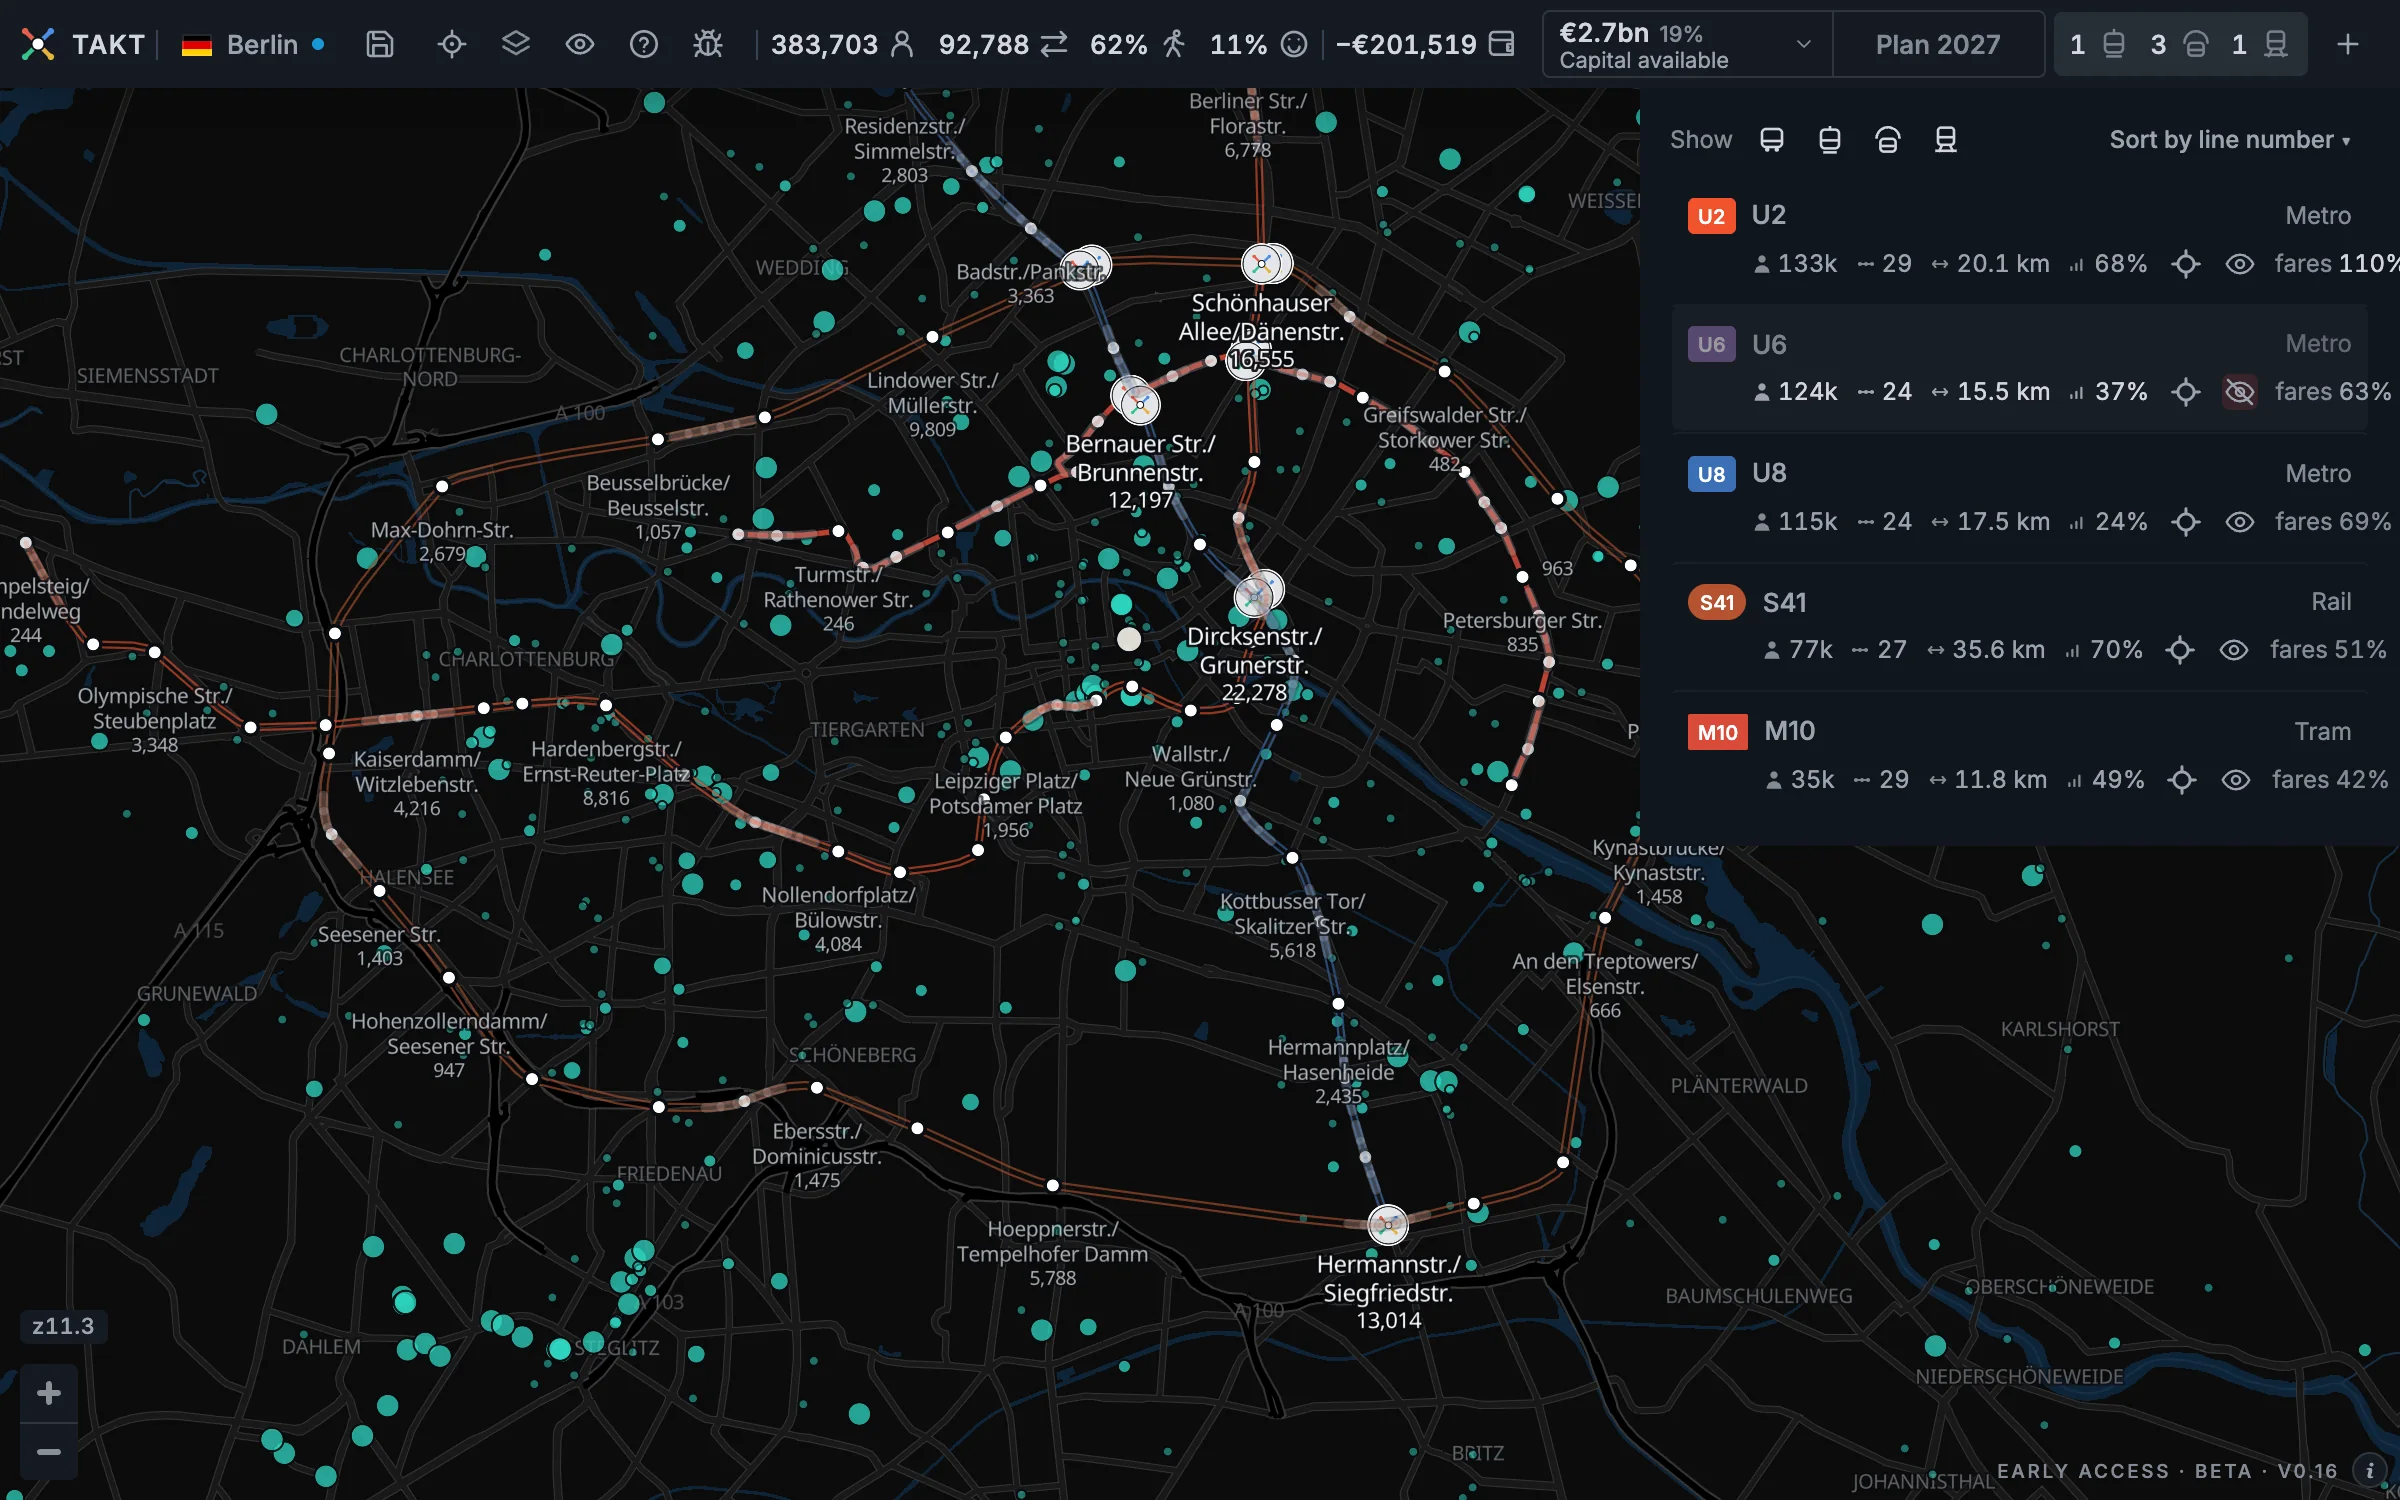Viewport: 2400px width, 1500px height.
Task: Locate the U6 line with its crosshair icon
Action: tap(2186, 392)
